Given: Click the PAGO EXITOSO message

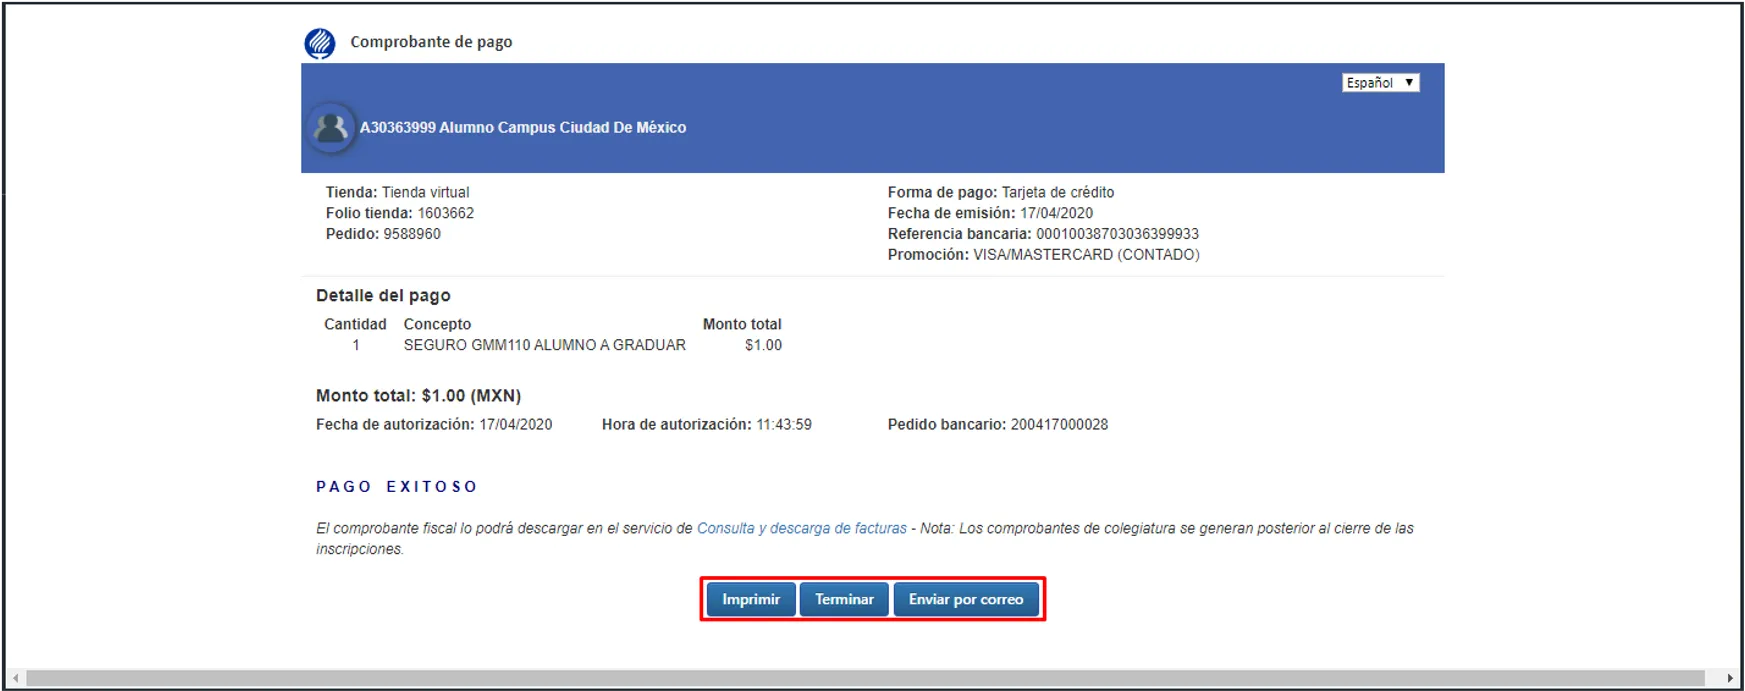Looking at the screenshot, I should [396, 487].
